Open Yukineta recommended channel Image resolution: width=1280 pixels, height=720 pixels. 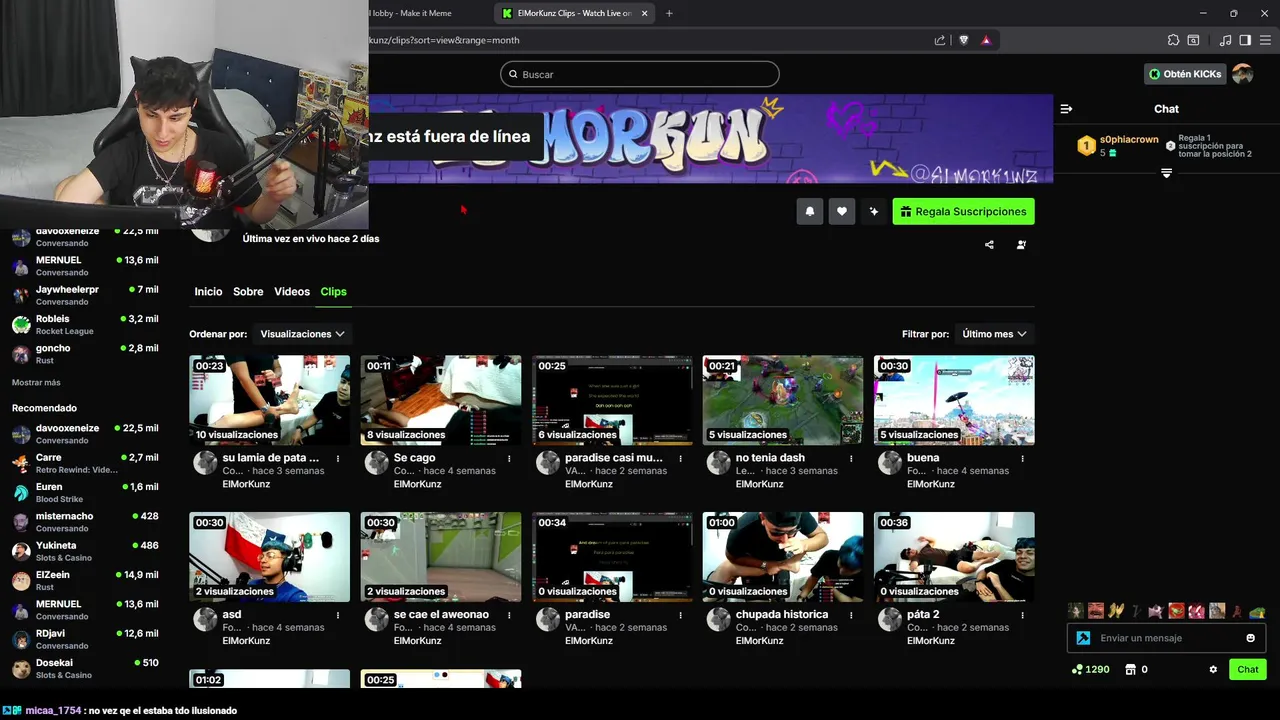pyautogui.click(x=85, y=551)
